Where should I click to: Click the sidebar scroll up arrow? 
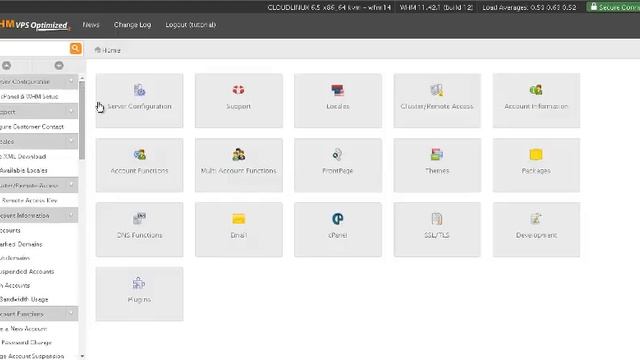point(82,78)
